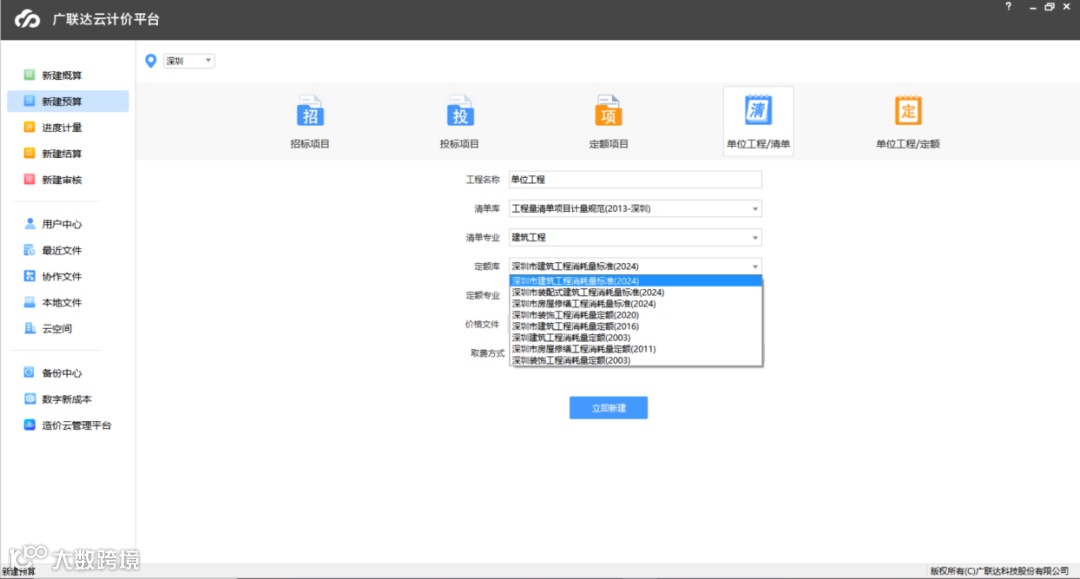Select 深圳市装配式建筑工程消耗量标准(2024) option
The width and height of the screenshot is (1080, 579).
pos(636,292)
